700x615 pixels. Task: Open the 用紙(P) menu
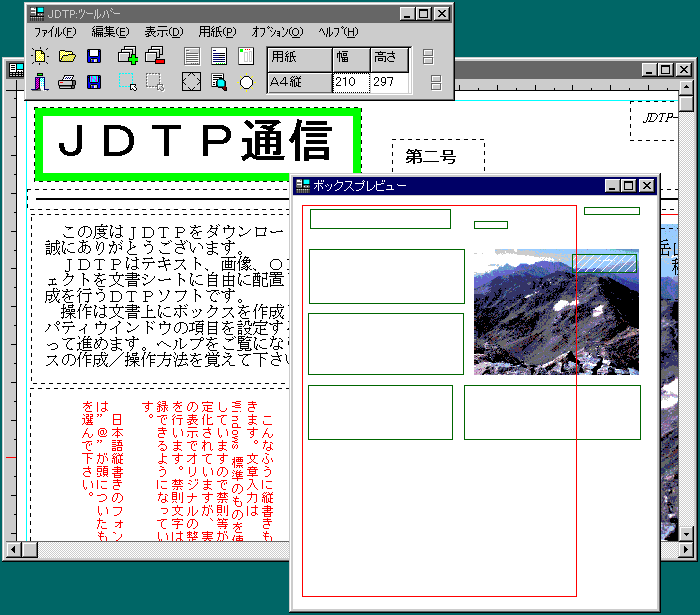coord(217,32)
